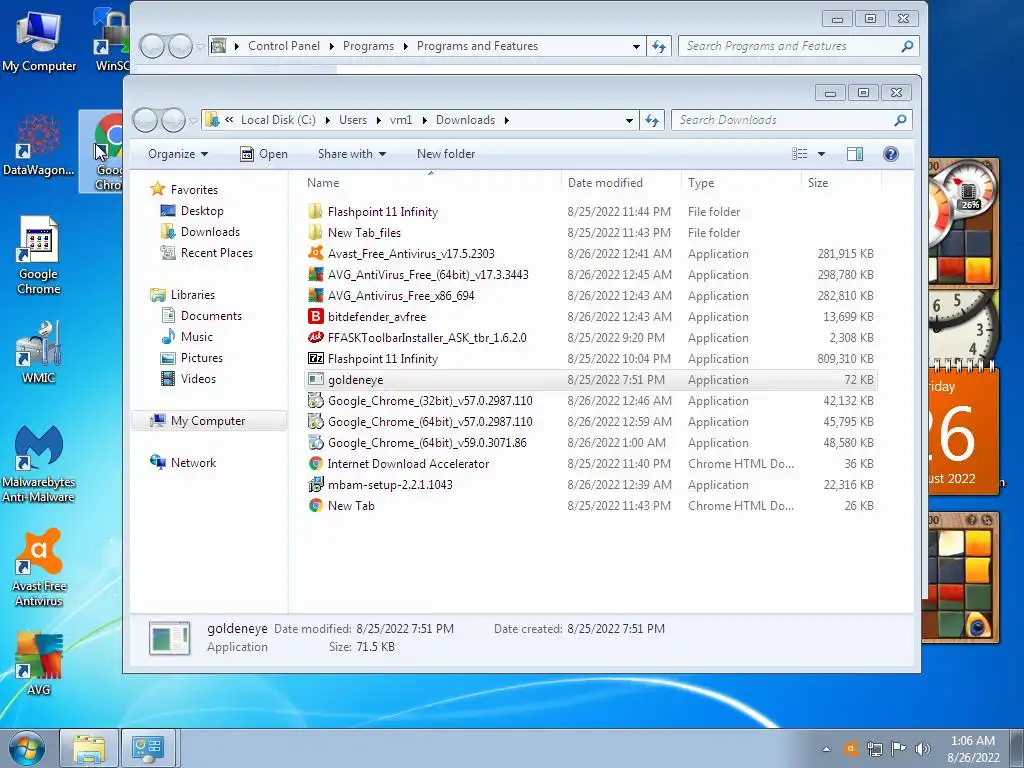The image size is (1024, 768).
Task: Select Desktop under Favorites
Action: coord(192,210)
